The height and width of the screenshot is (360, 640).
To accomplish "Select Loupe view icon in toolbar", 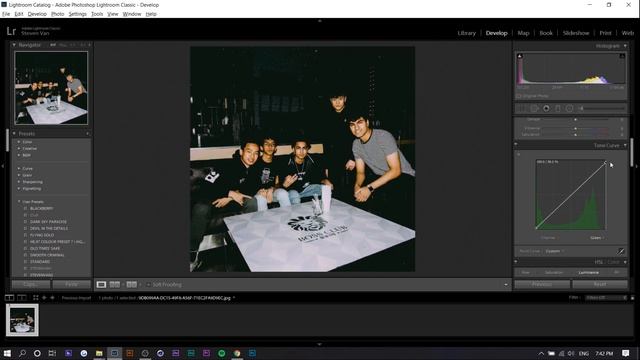I will (101, 284).
